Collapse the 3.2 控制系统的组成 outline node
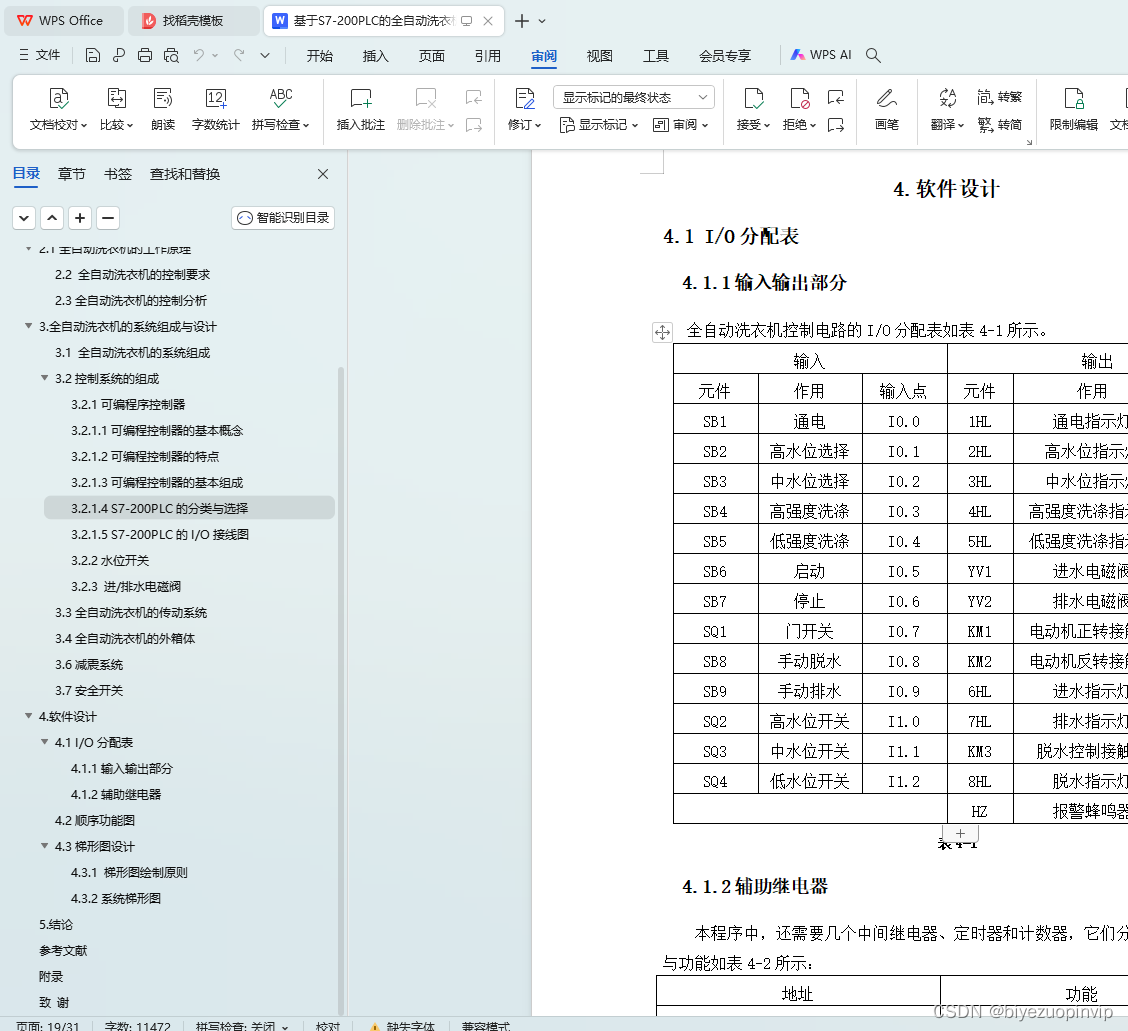Viewport: 1128px width, 1031px height. click(x=45, y=378)
